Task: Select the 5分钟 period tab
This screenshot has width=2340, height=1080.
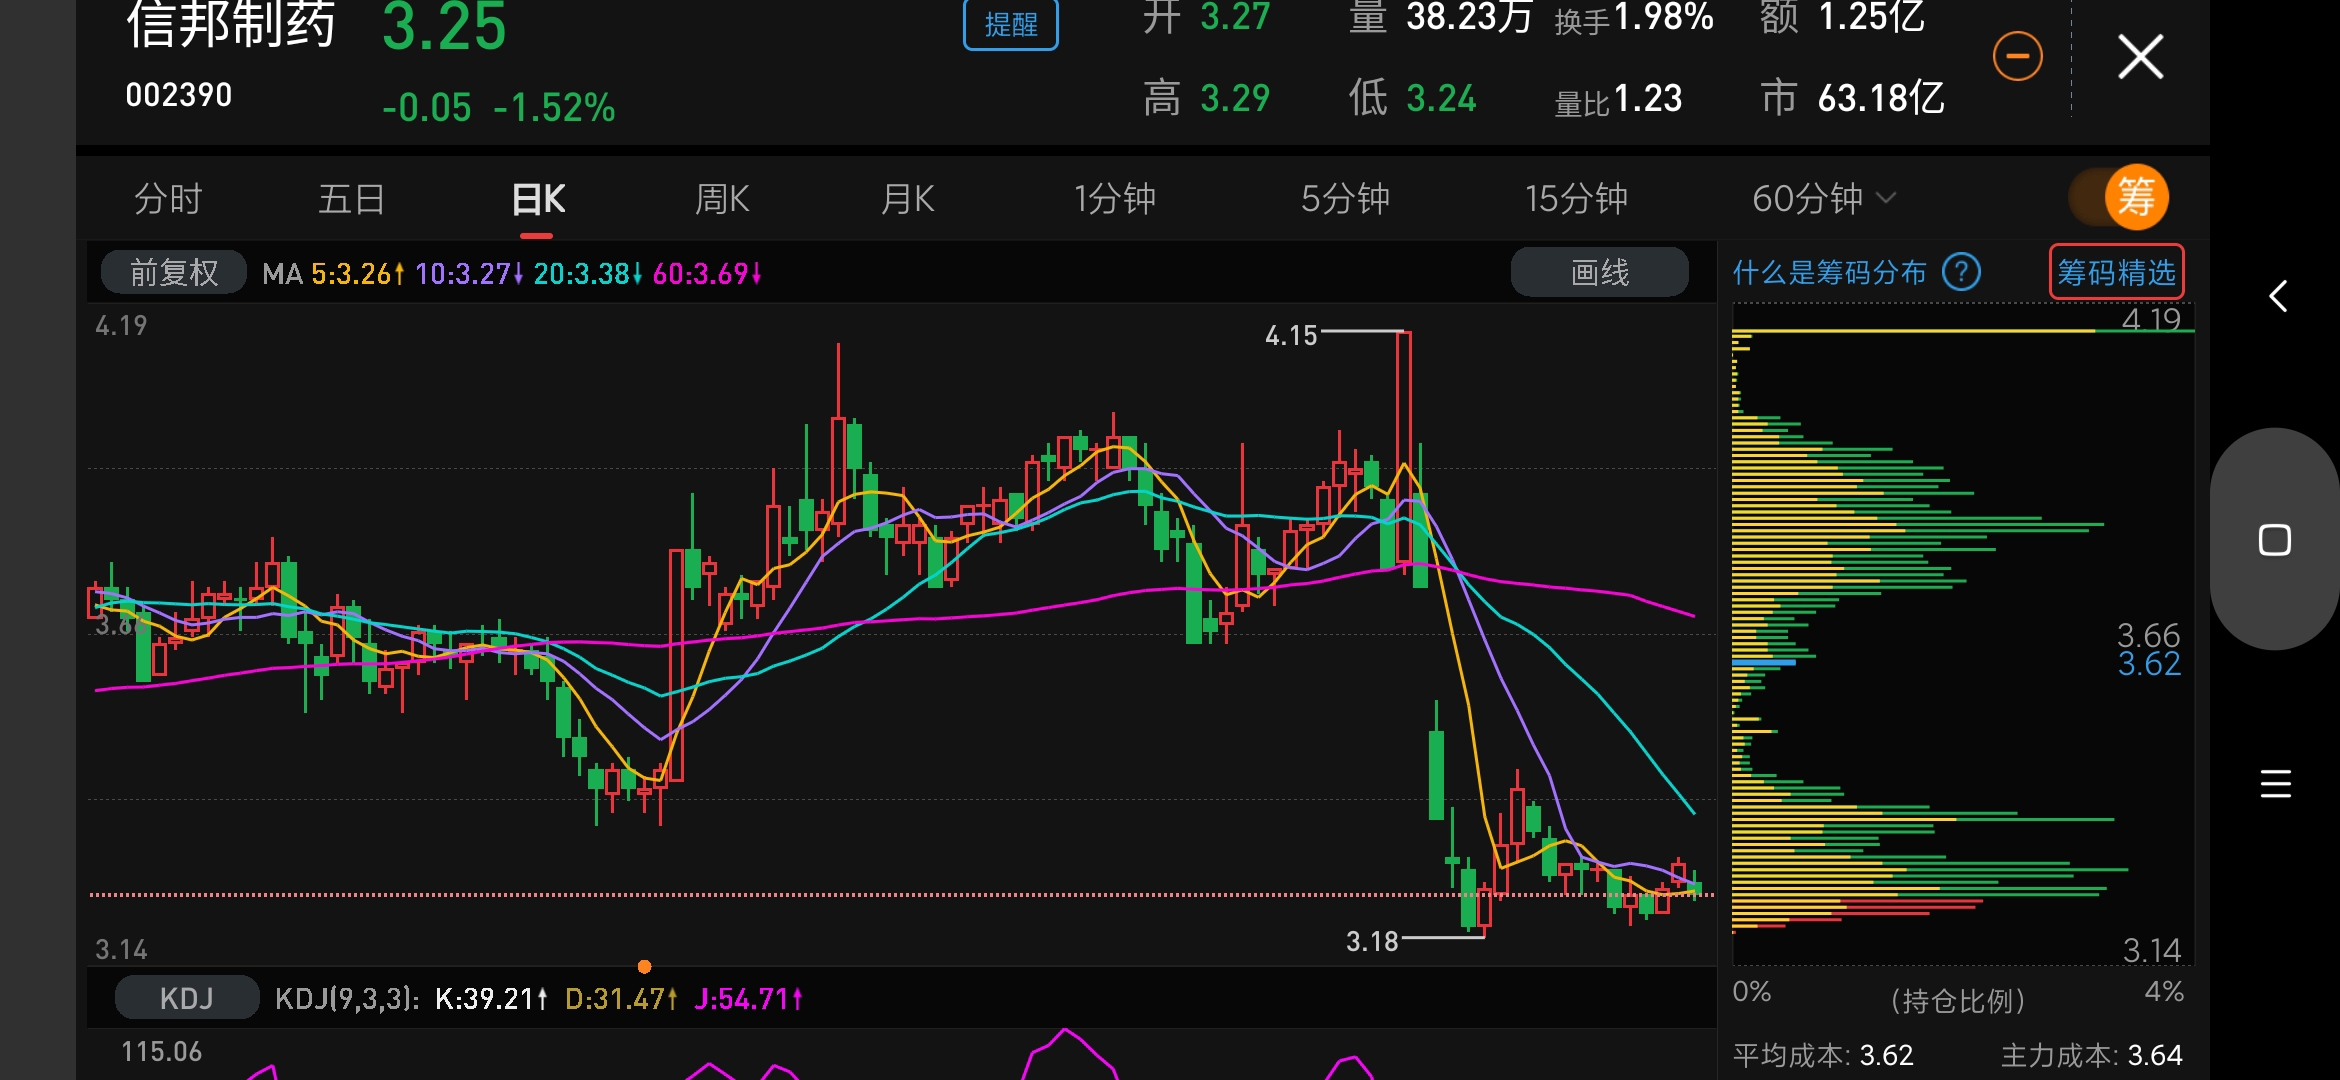Action: [x=1345, y=199]
